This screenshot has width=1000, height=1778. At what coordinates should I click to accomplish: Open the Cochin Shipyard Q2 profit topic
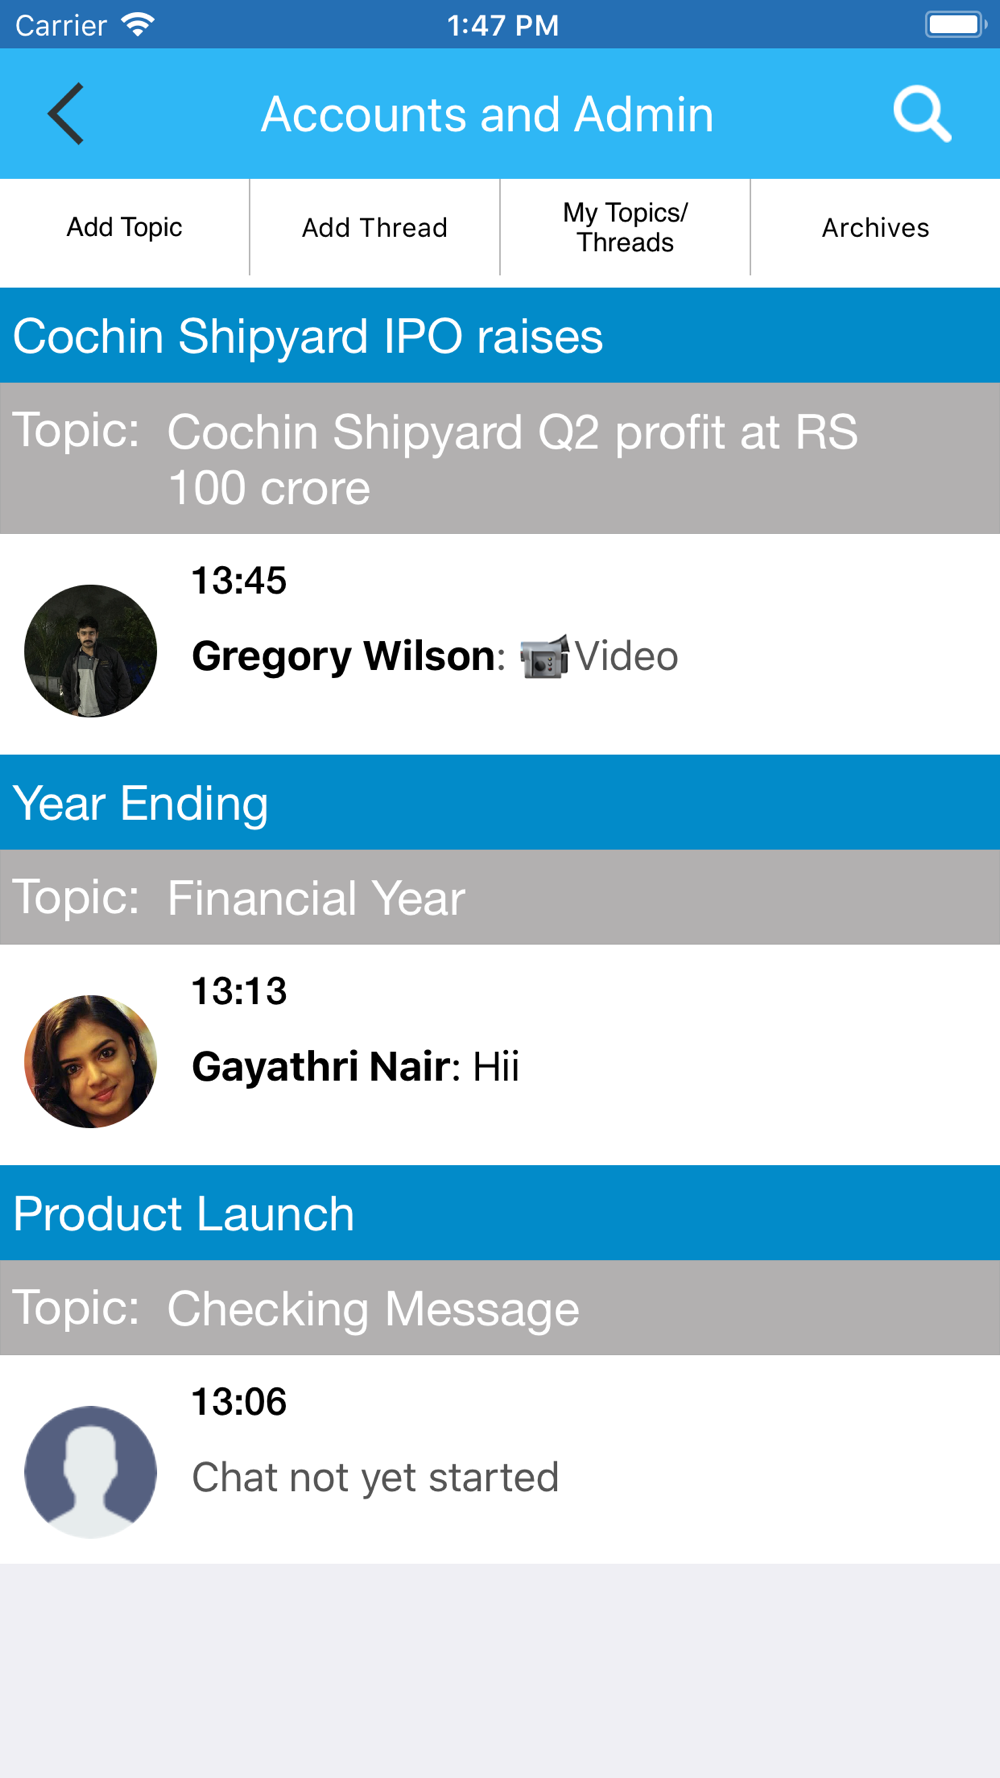500,458
